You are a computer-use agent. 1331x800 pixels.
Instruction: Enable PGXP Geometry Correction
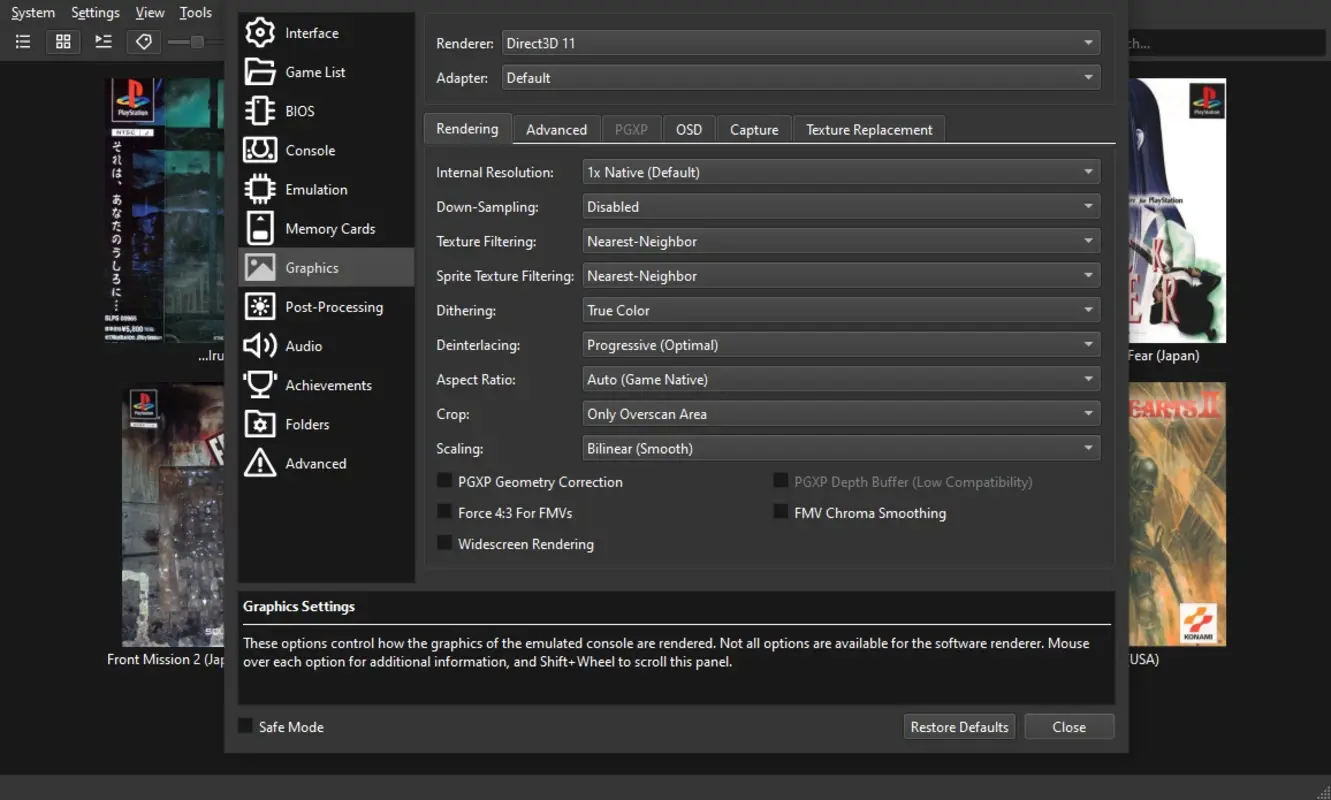point(444,480)
